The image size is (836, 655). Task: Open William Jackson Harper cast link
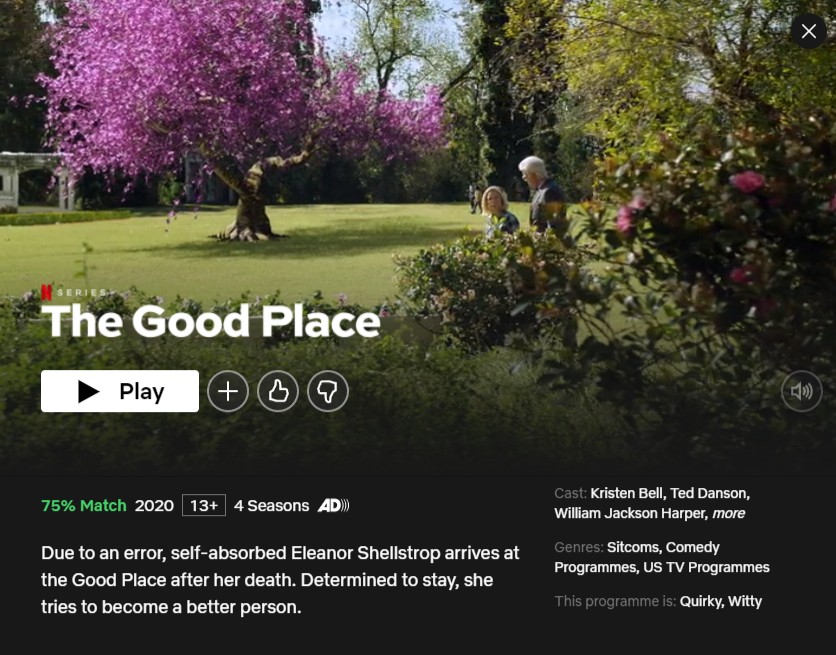point(630,513)
